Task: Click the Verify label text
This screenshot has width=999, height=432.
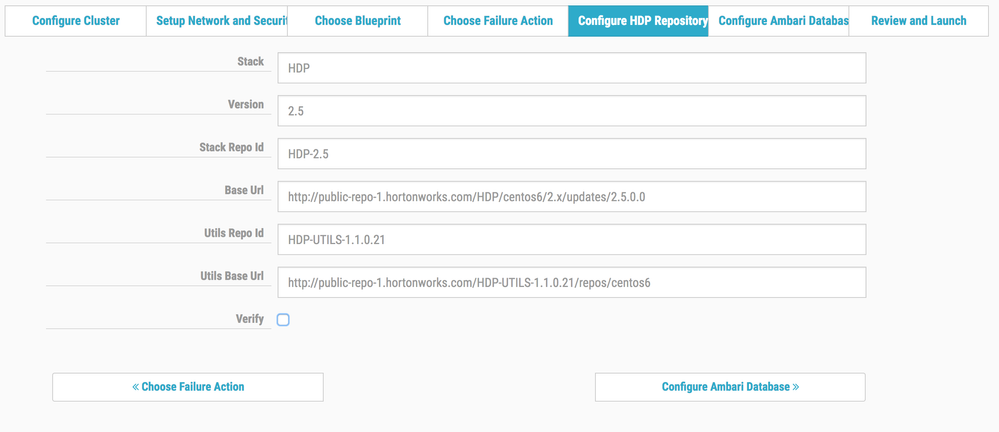Action: (249, 319)
